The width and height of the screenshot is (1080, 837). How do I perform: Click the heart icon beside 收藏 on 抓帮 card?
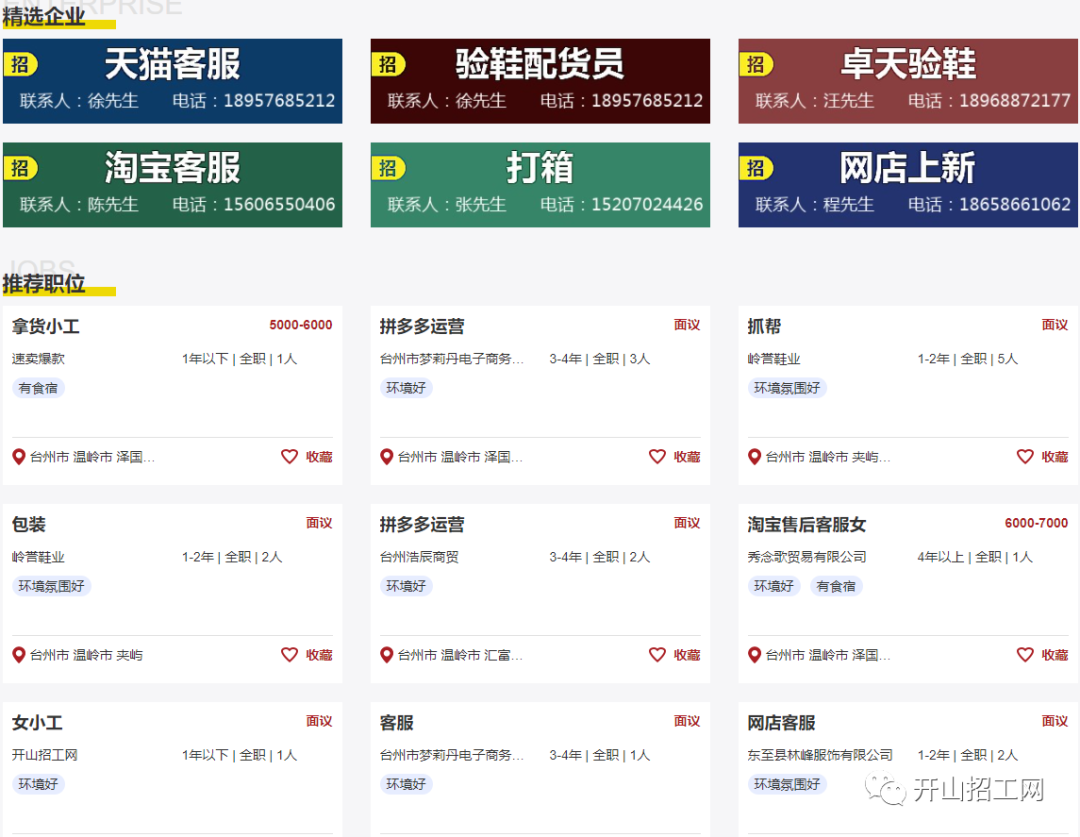tap(1025, 457)
